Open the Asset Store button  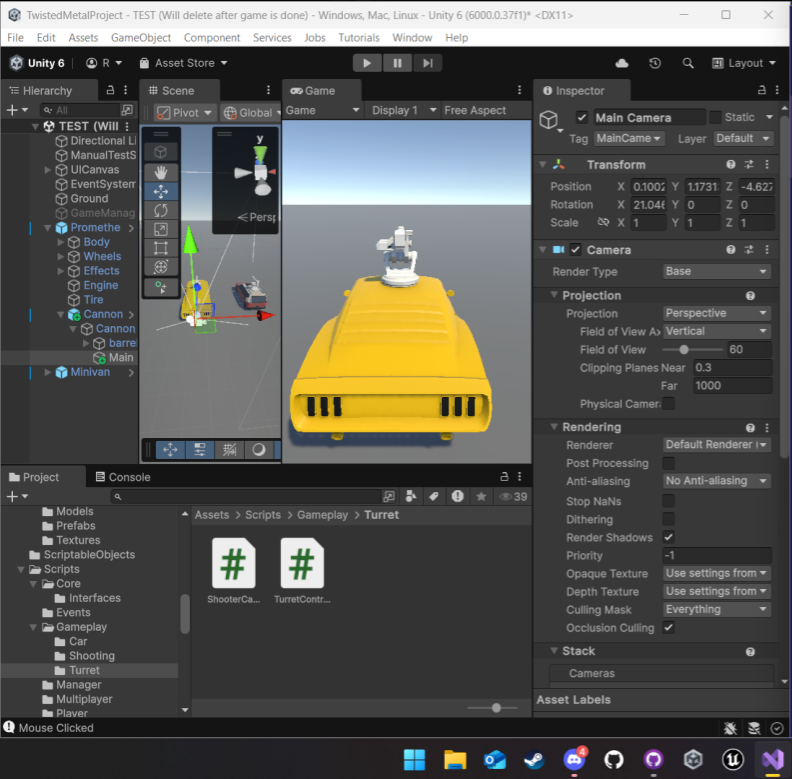tap(183, 63)
